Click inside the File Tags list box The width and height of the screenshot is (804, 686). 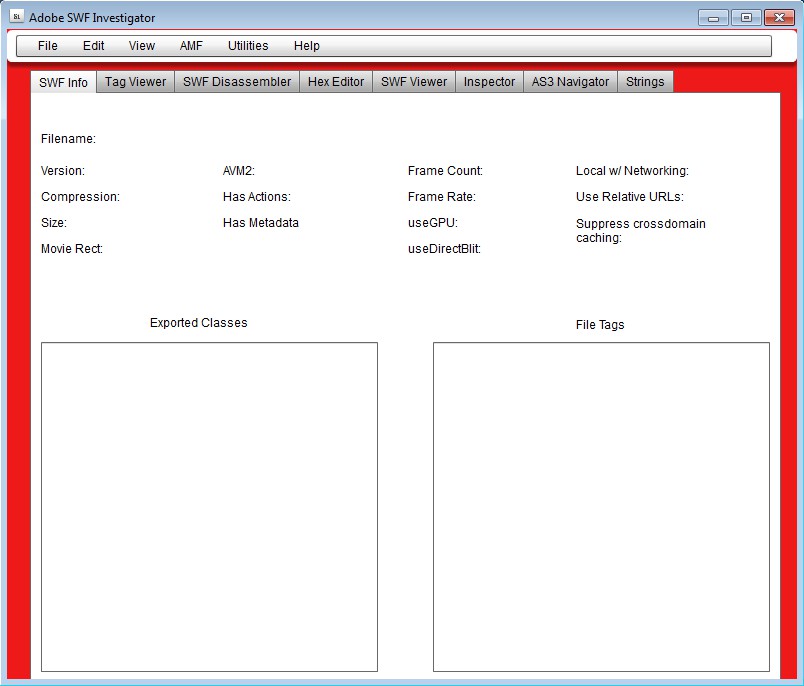[x=601, y=507]
